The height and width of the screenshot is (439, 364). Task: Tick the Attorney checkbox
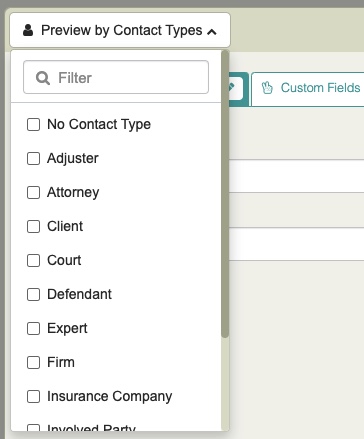33,192
